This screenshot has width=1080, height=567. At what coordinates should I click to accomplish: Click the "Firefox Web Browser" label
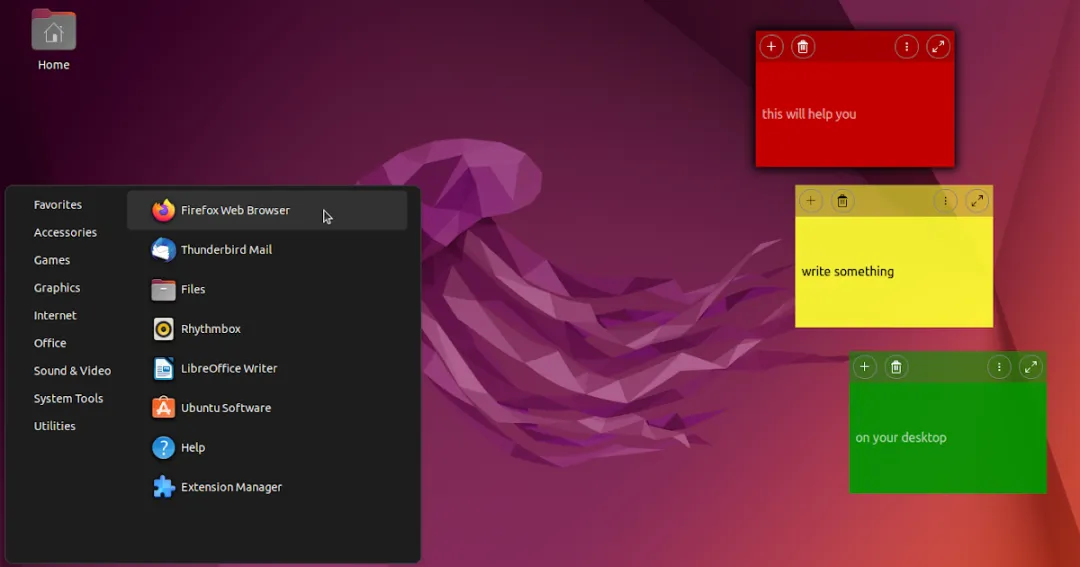point(236,210)
